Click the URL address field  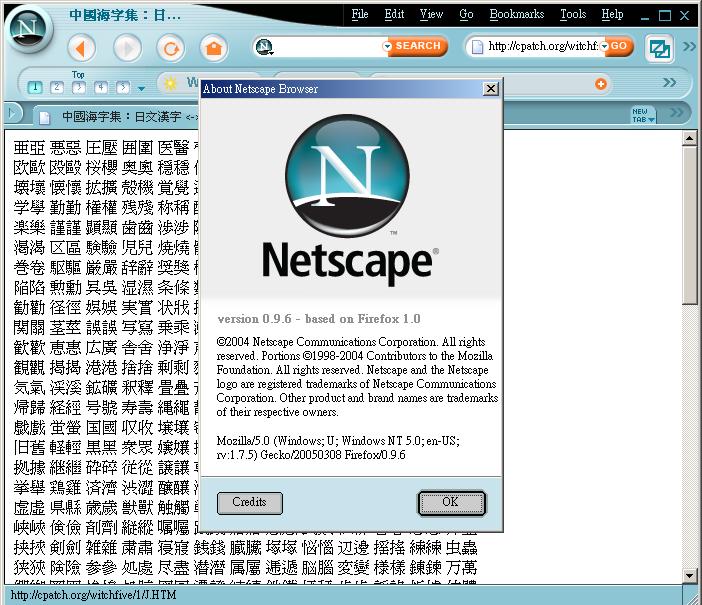(543, 46)
